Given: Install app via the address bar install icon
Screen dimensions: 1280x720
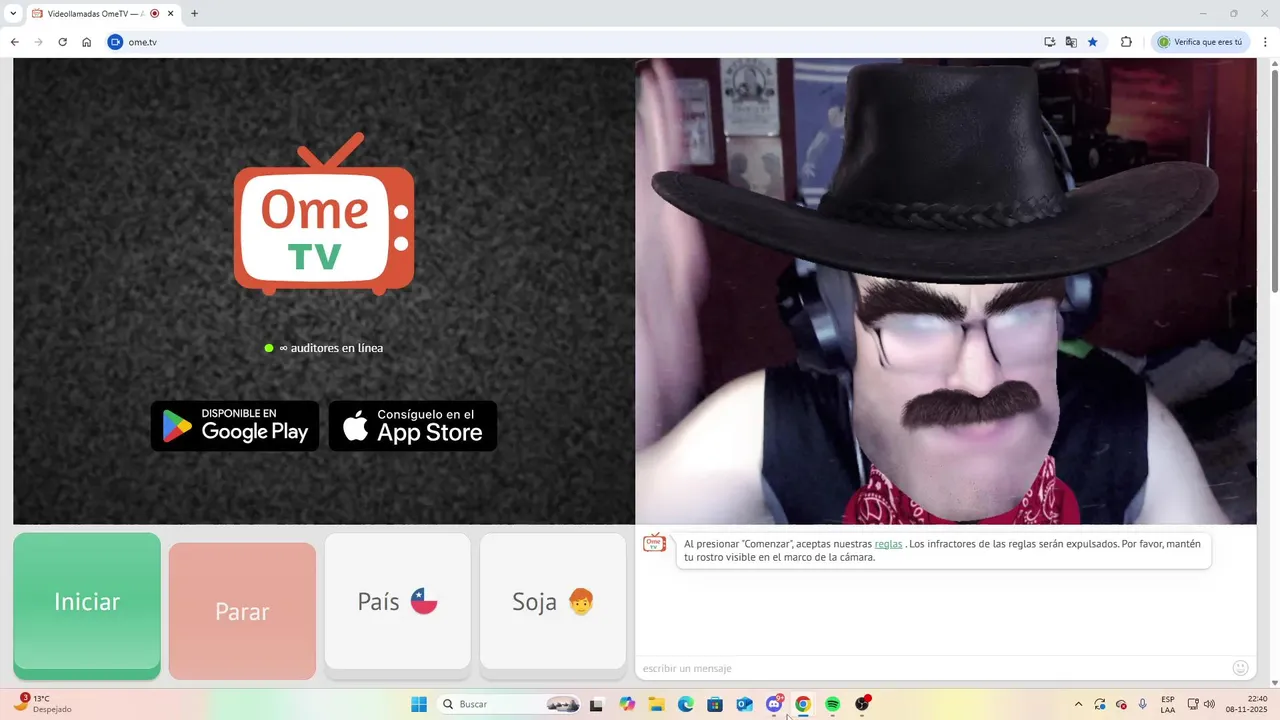Looking at the screenshot, I should (x=1049, y=42).
